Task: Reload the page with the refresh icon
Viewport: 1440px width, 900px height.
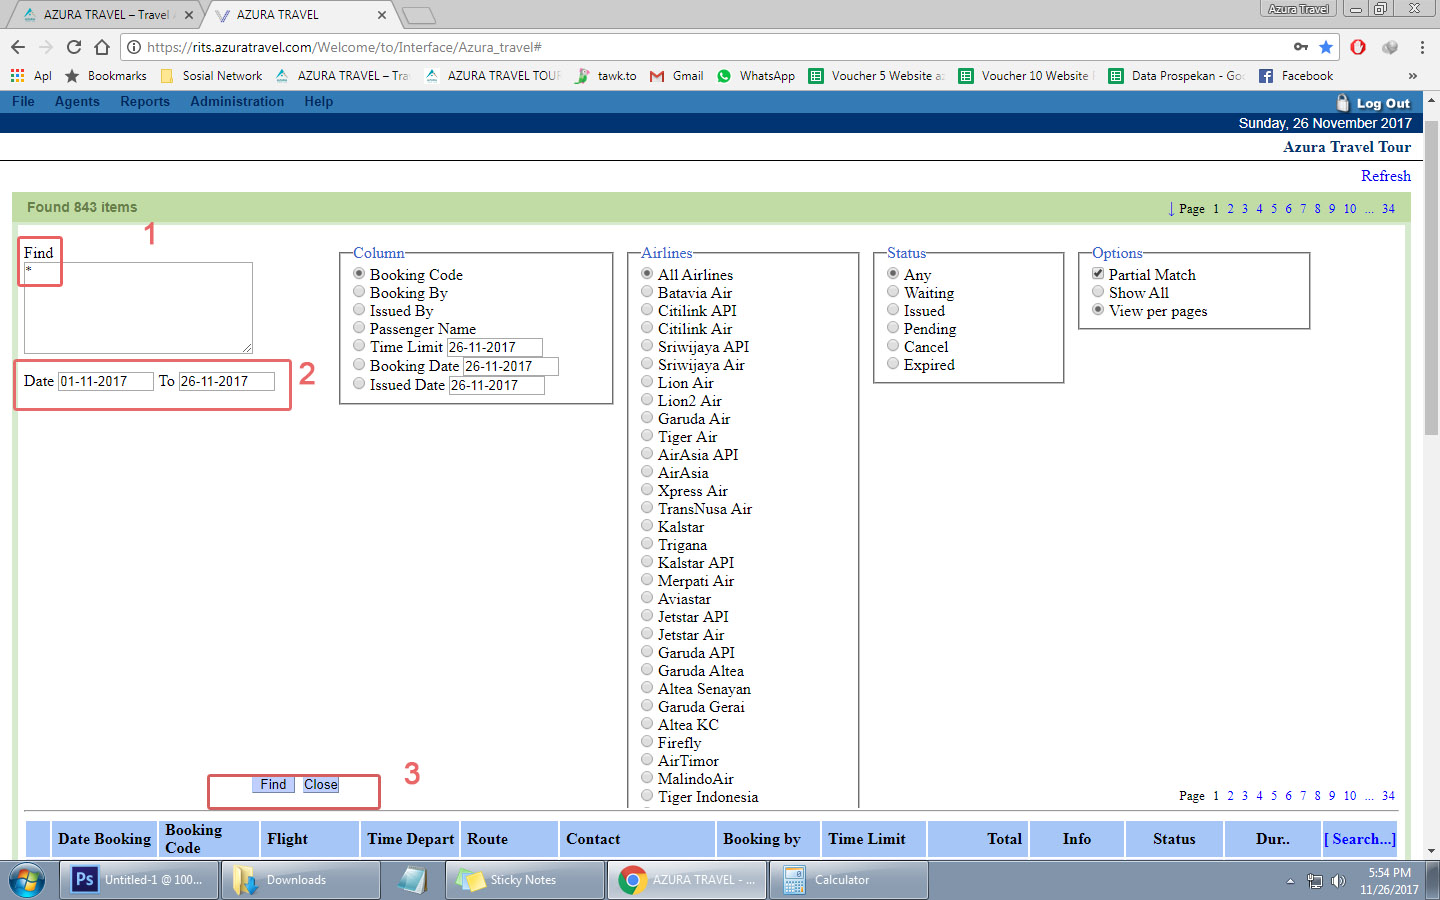Action: (x=73, y=47)
